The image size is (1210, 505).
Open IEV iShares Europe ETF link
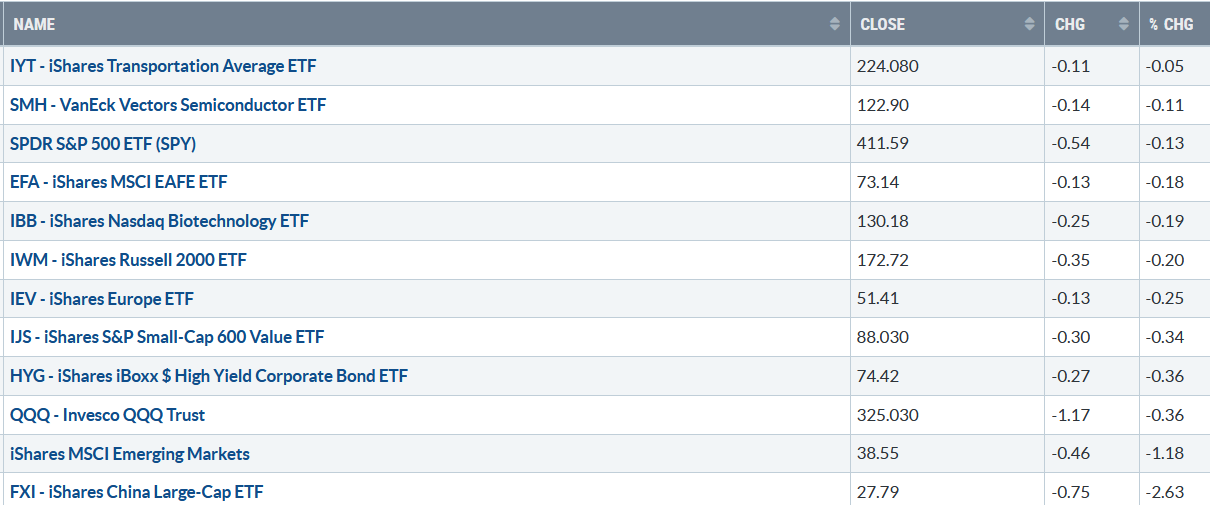(102, 299)
